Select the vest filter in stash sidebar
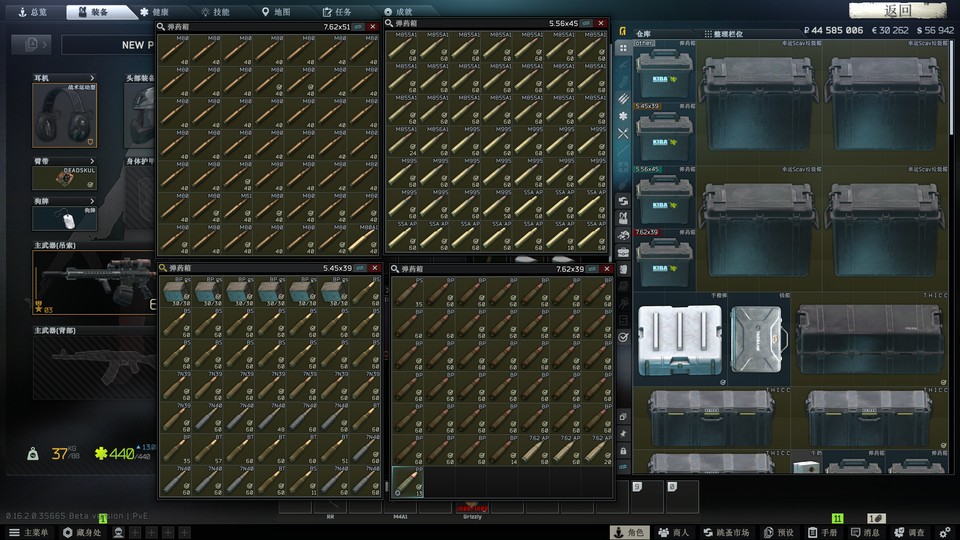Viewport: 960px width, 540px height. click(x=623, y=218)
